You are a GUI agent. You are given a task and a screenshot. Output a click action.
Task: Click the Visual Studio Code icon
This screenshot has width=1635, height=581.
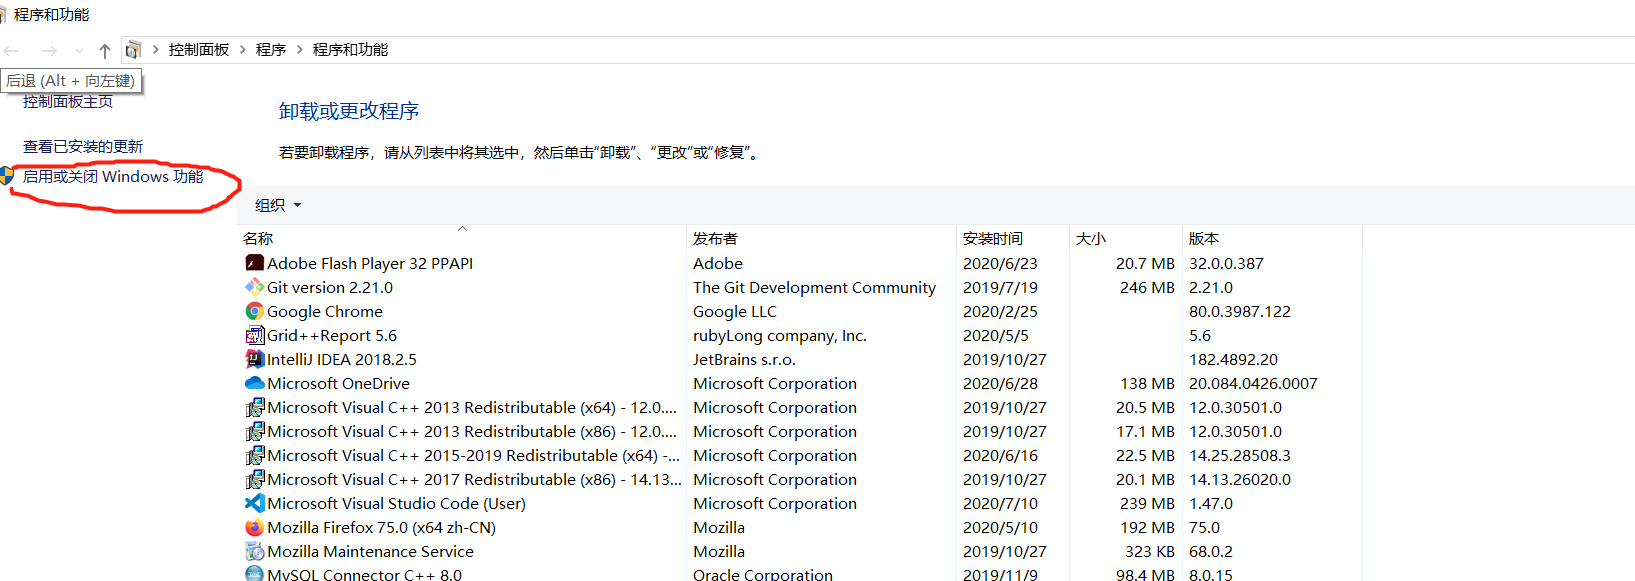coord(255,503)
